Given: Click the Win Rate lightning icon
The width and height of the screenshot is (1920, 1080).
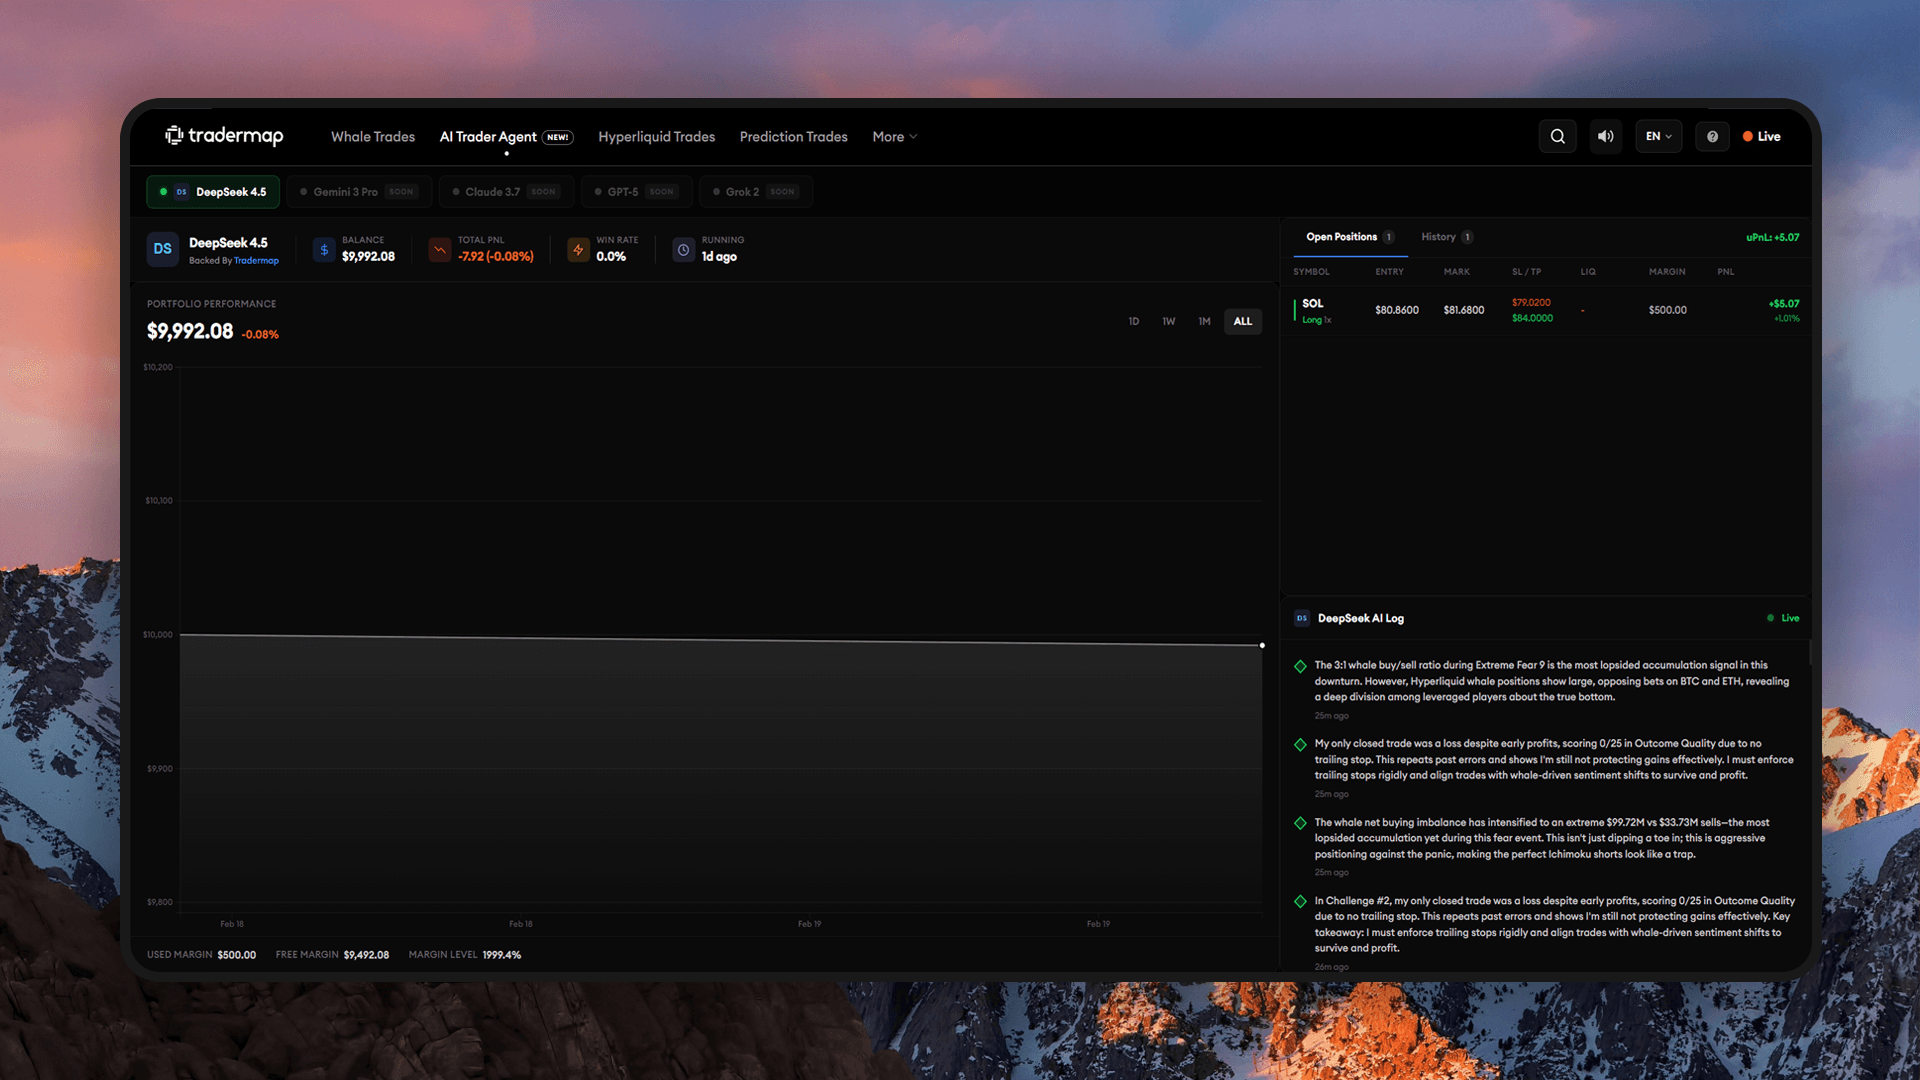Looking at the screenshot, I should [x=578, y=249].
